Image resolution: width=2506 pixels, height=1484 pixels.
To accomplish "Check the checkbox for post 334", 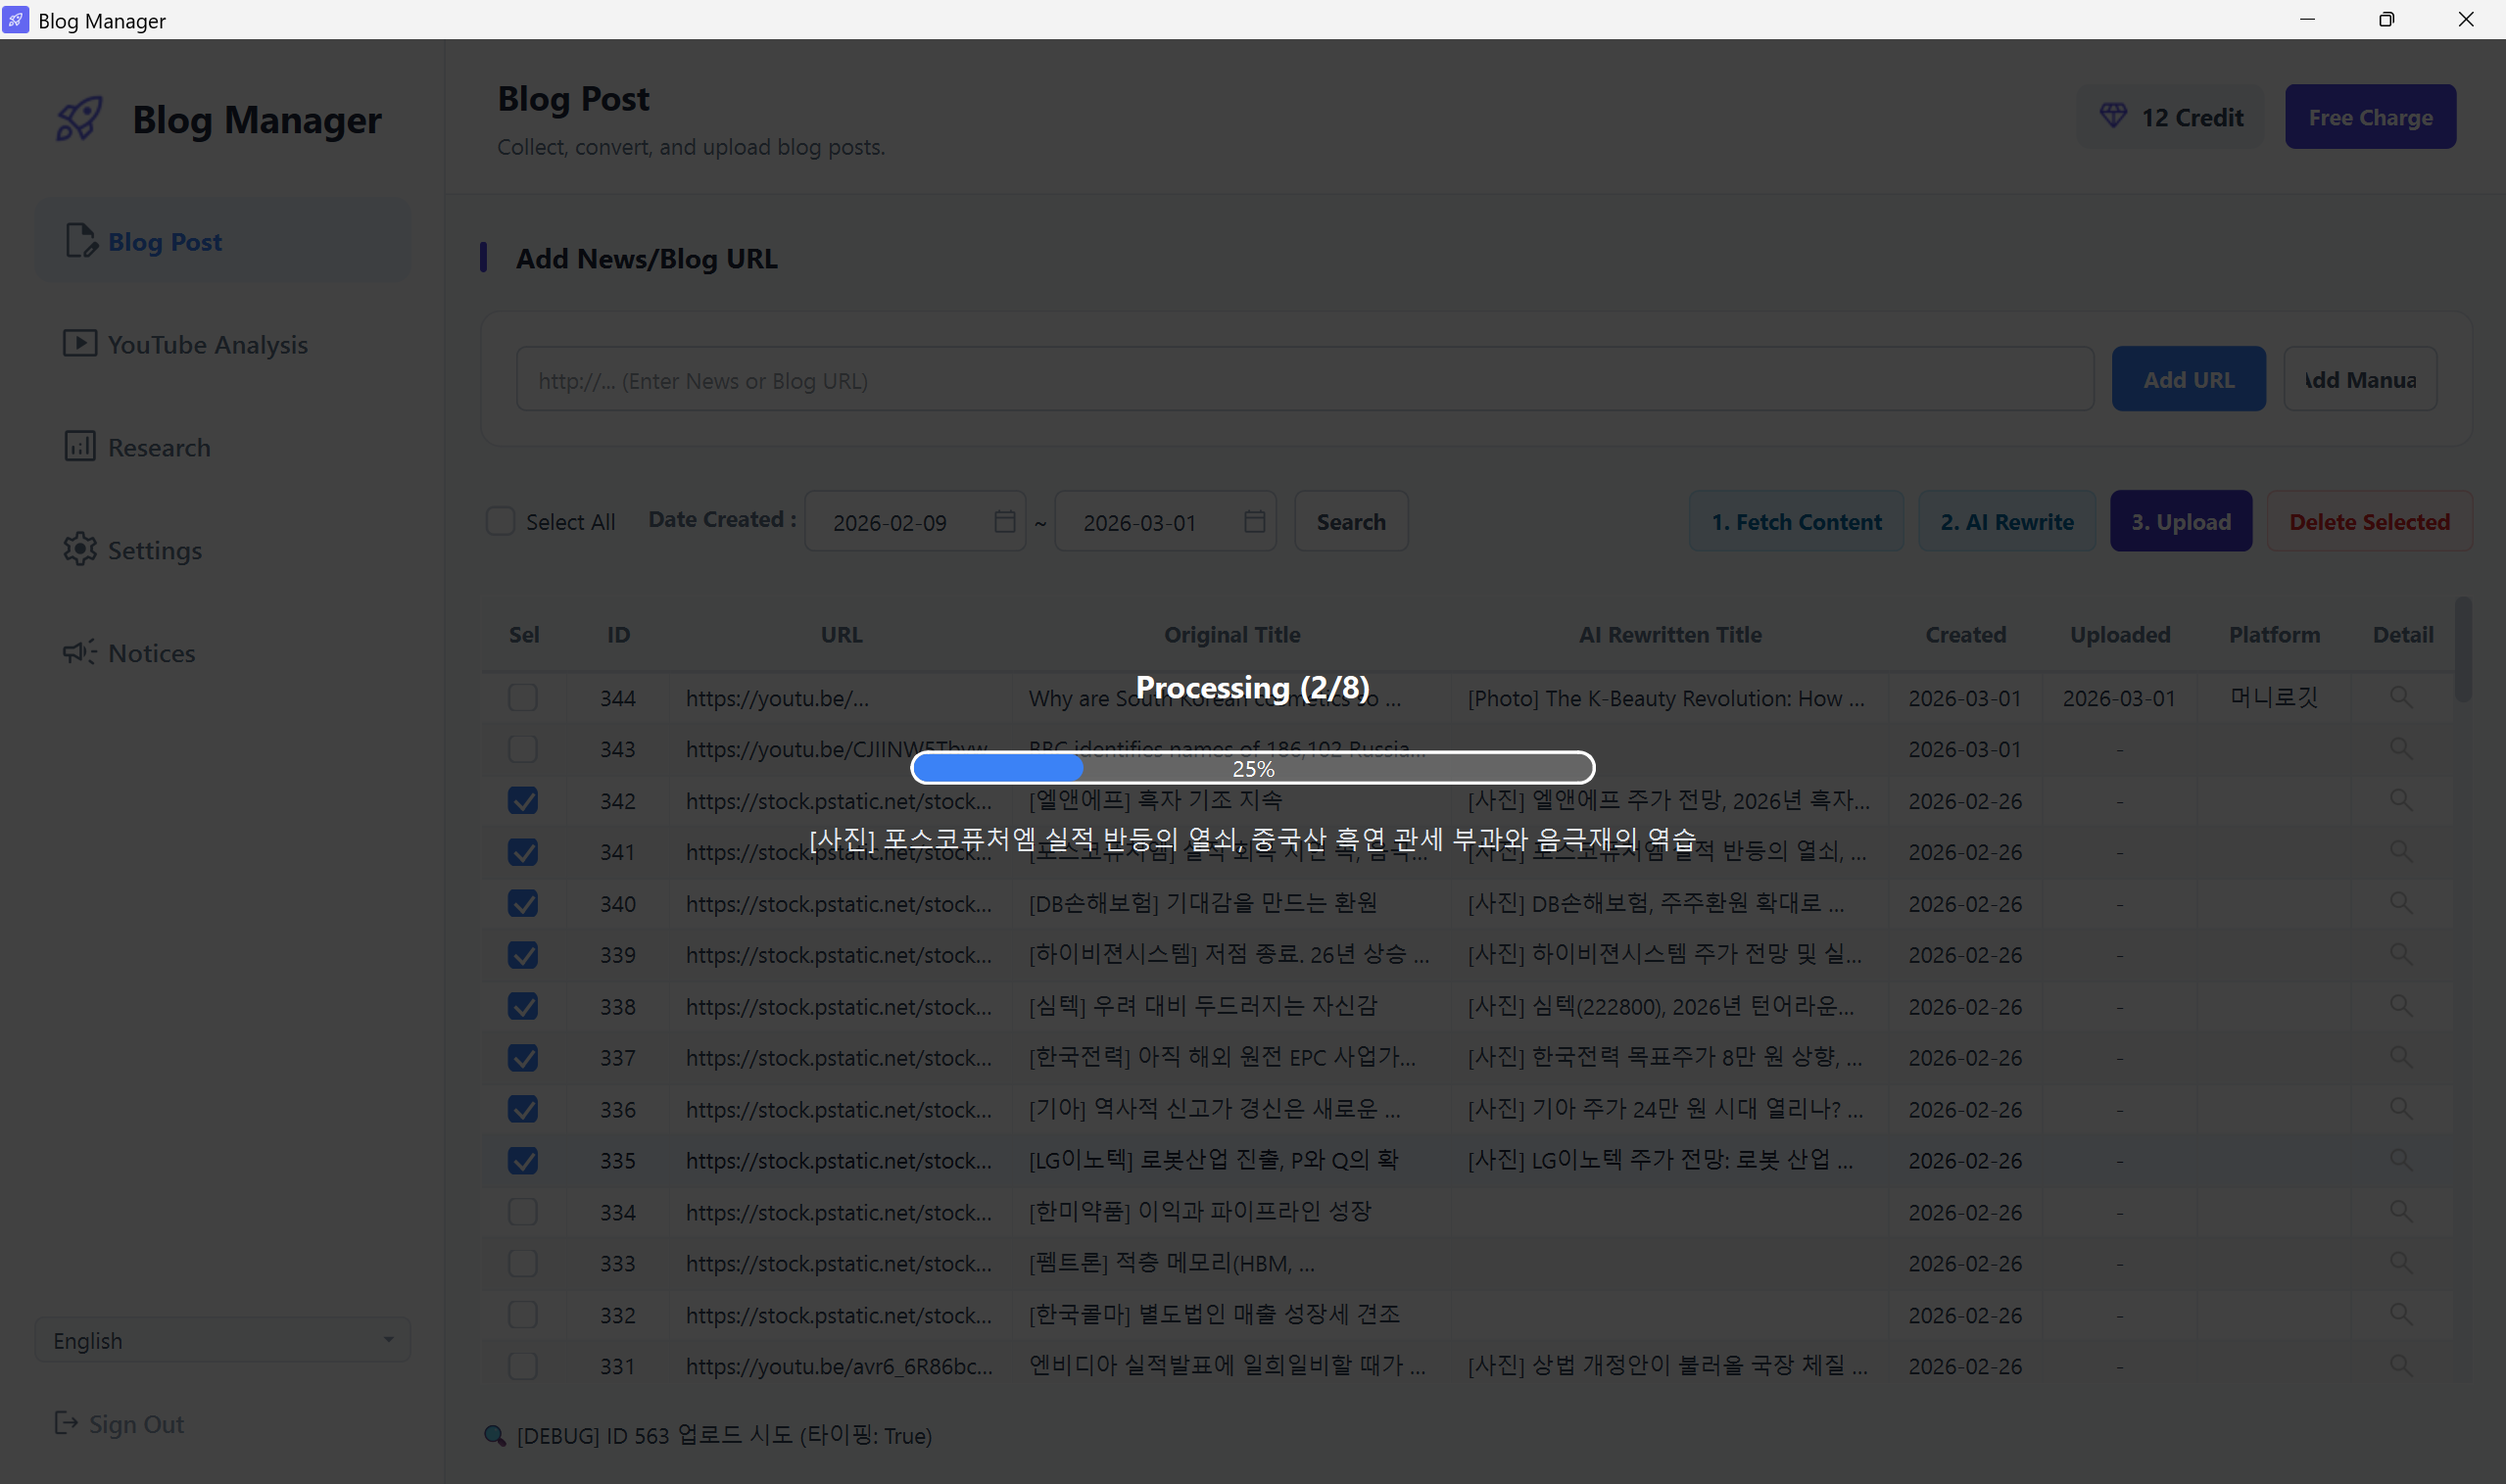I will coord(522,1211).
